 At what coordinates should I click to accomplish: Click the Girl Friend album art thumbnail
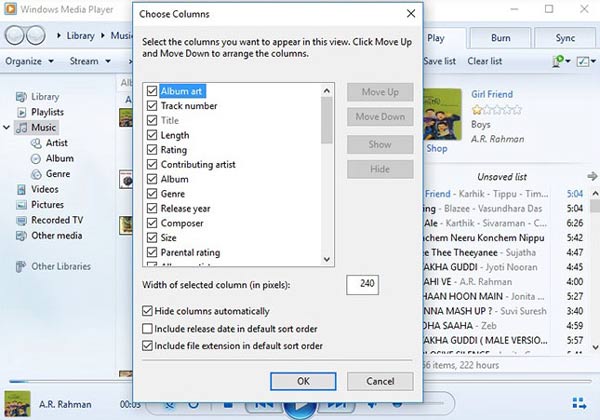442,114
